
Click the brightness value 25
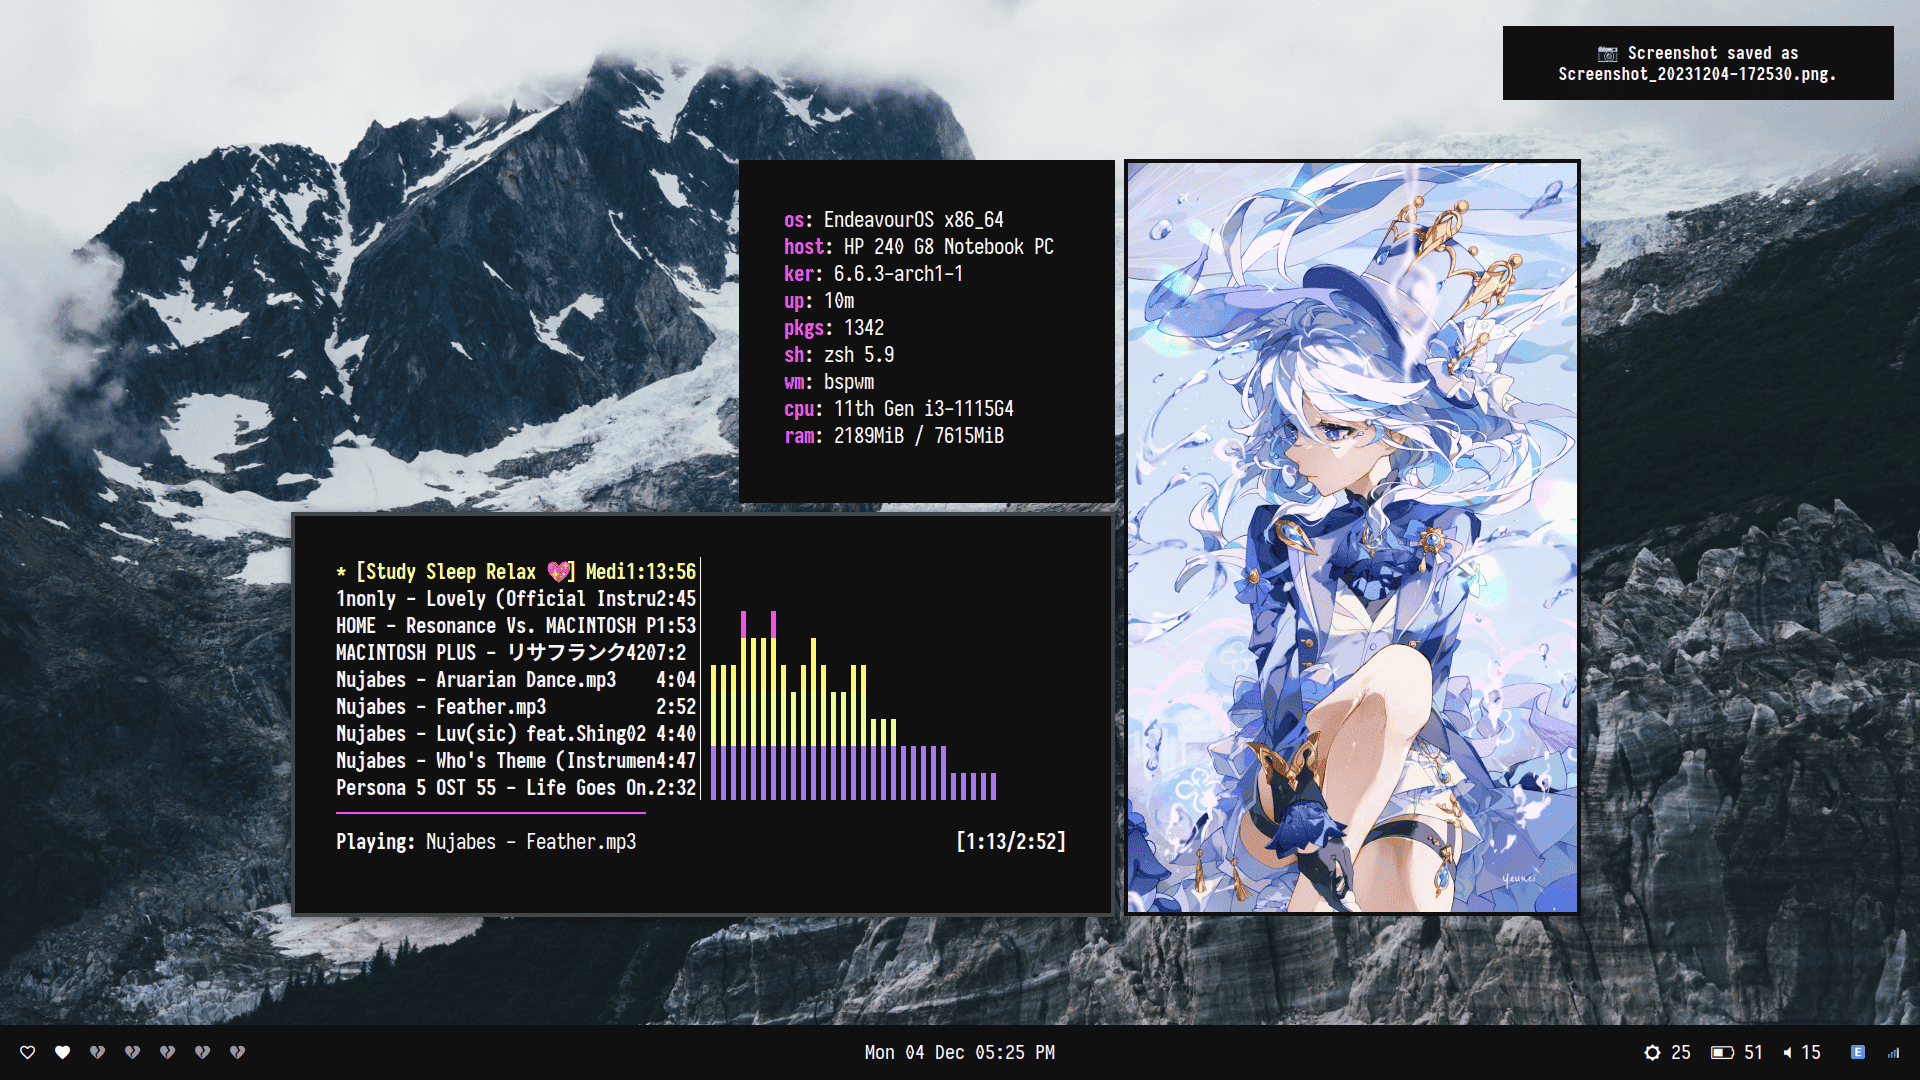pyautogui.click(x=1681, y=1052)
